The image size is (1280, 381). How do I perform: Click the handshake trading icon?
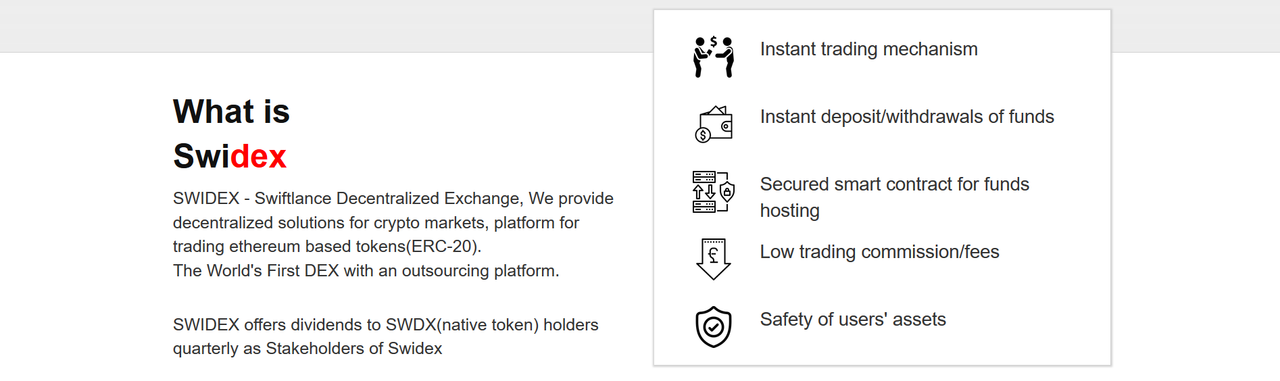point(713,56)
